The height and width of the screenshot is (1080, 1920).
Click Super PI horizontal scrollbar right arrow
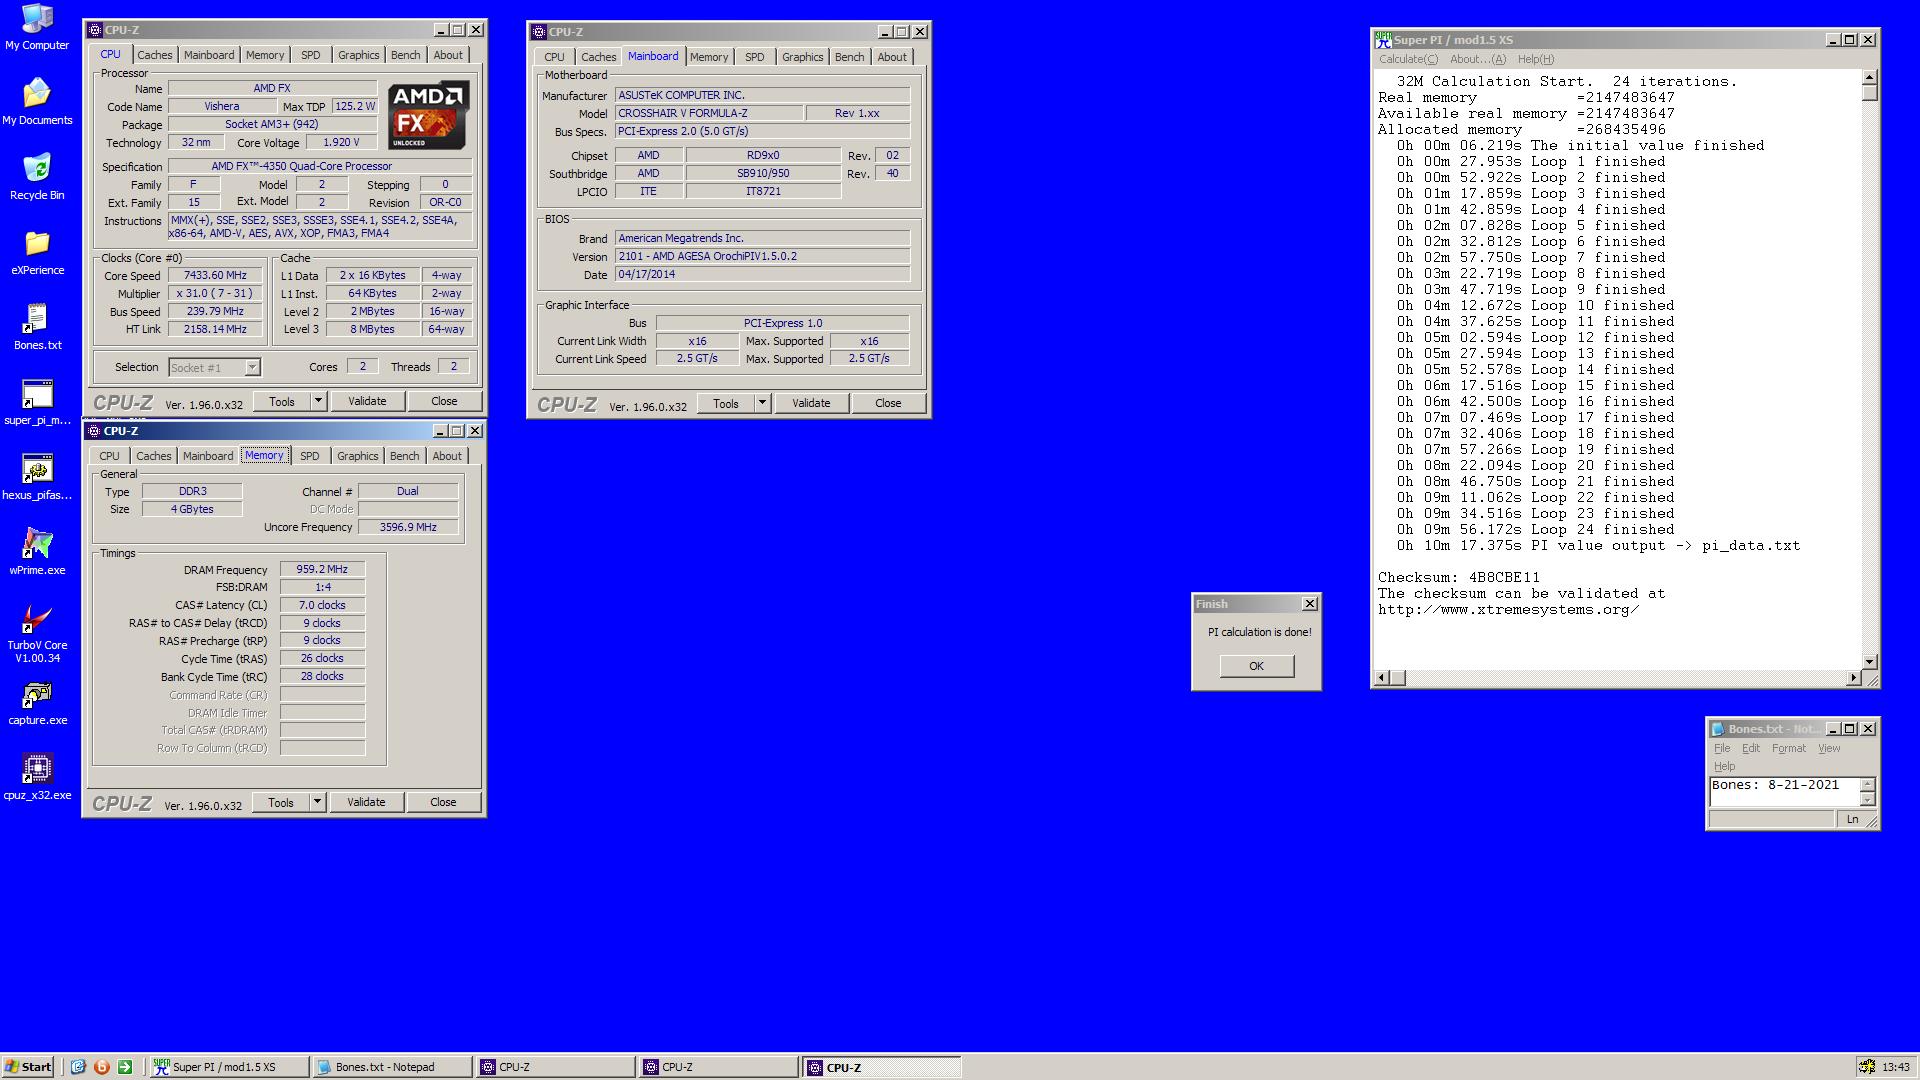[x=1853, y=678]
